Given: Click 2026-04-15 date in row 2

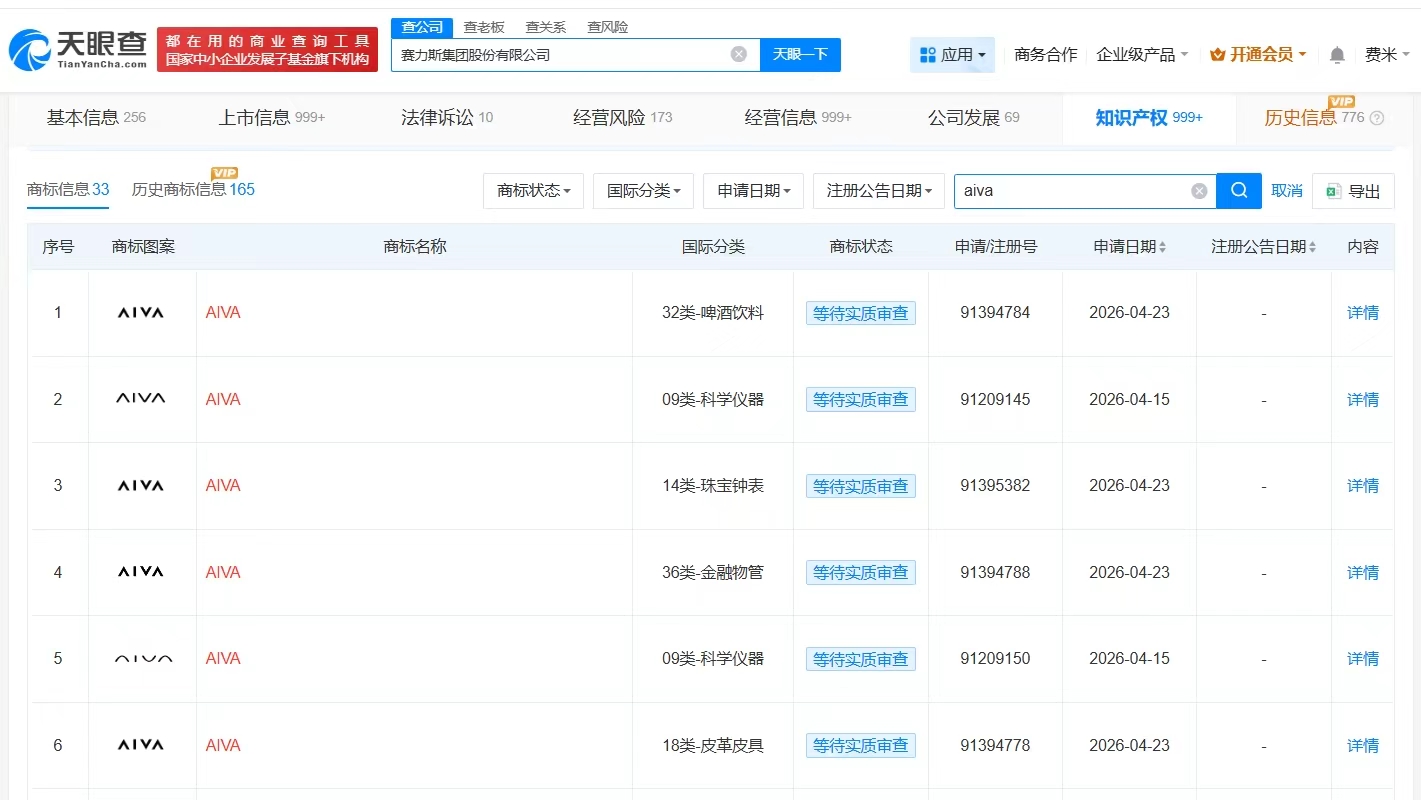Looking at the screenshot, I should pos(1129,400).
